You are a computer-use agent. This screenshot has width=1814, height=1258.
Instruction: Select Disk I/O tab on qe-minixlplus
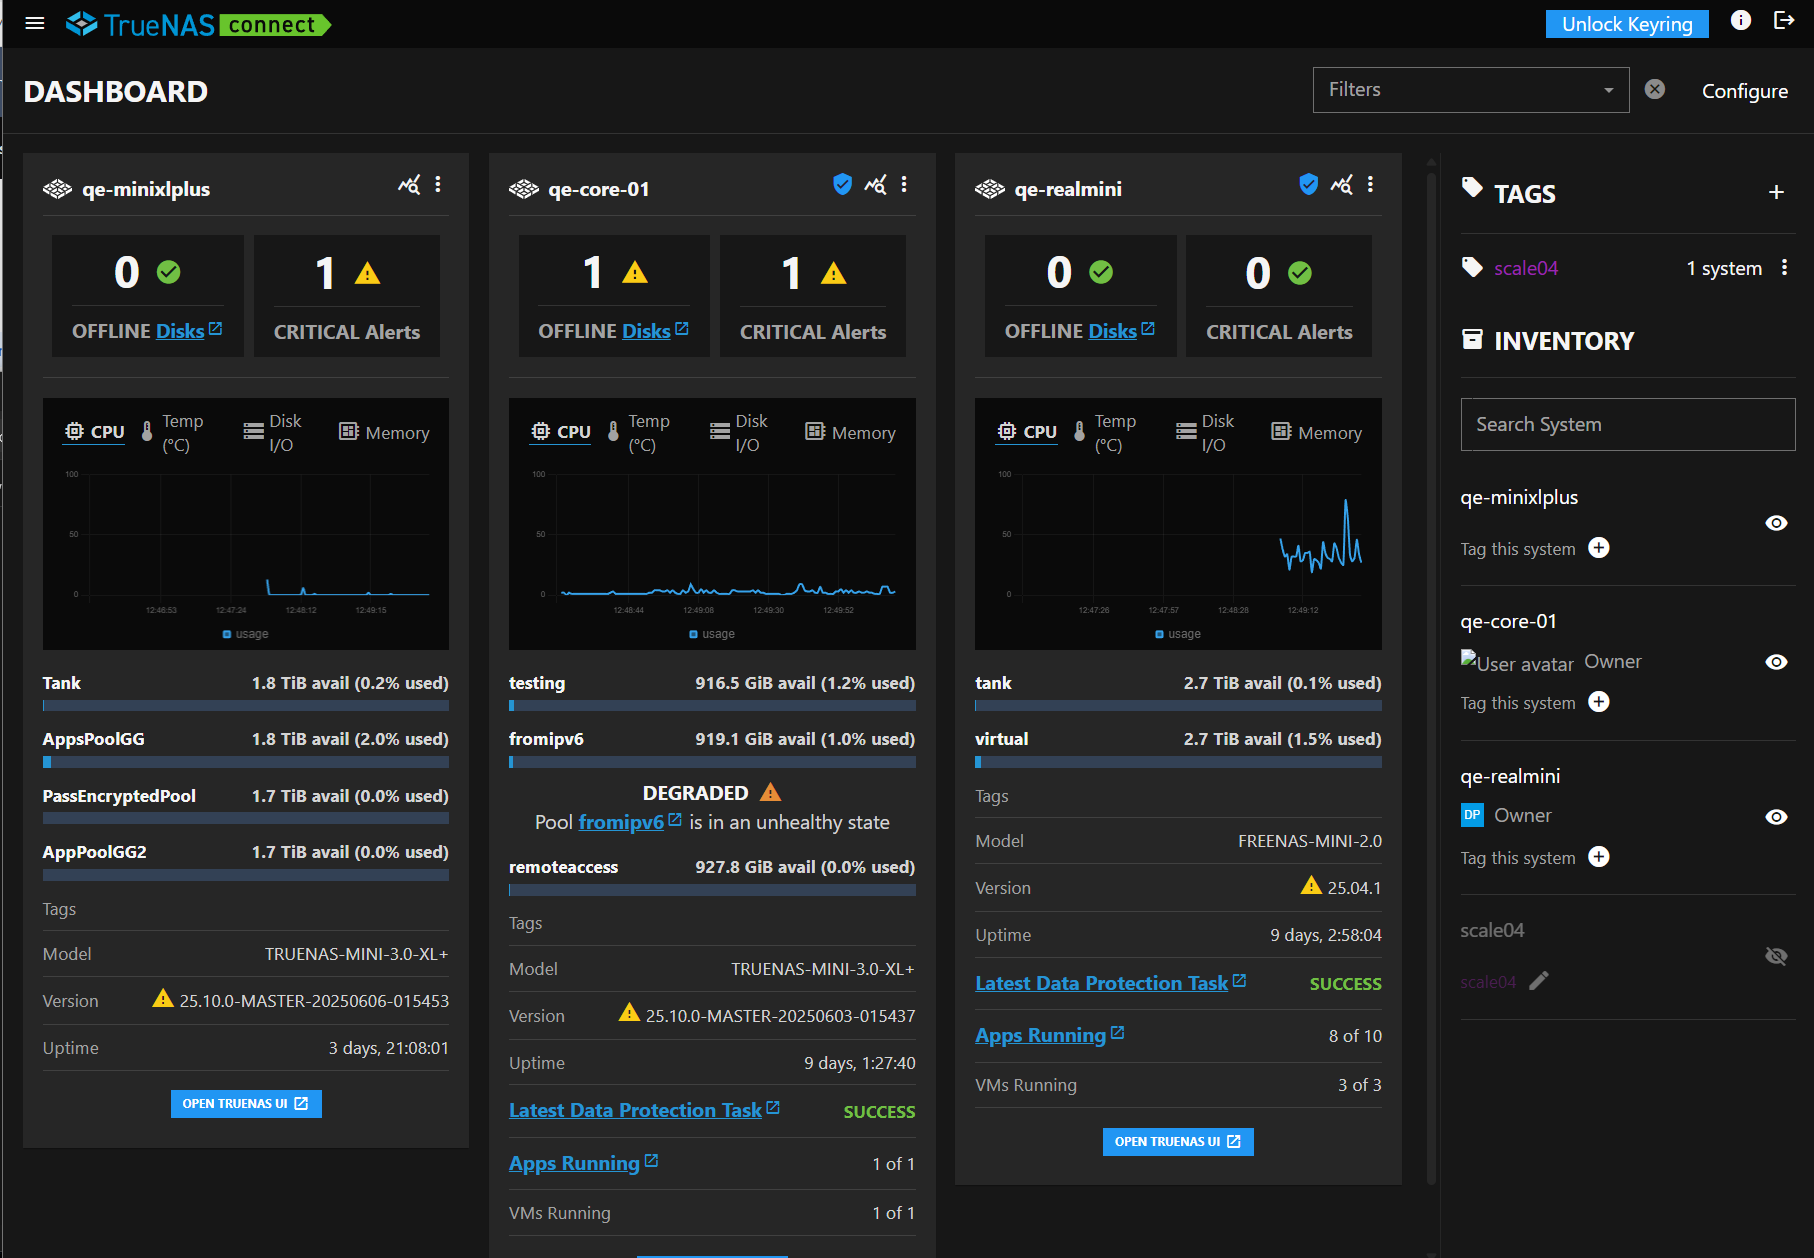click(x=272, y=433)
